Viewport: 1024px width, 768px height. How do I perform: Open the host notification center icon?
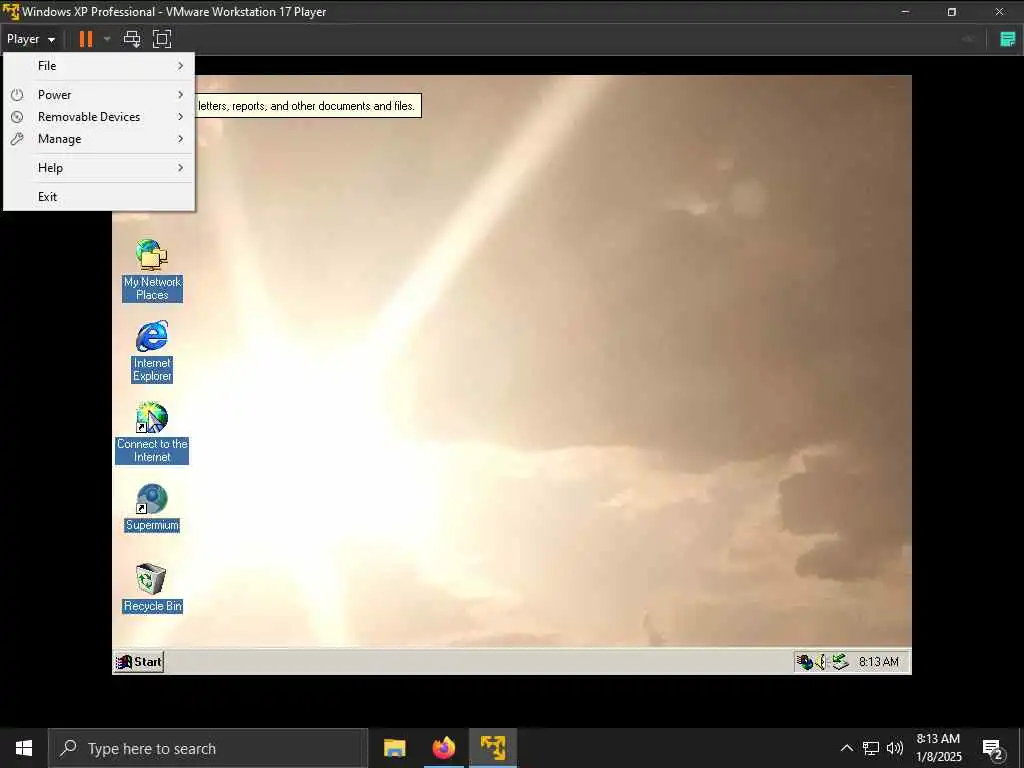(992, 748)
